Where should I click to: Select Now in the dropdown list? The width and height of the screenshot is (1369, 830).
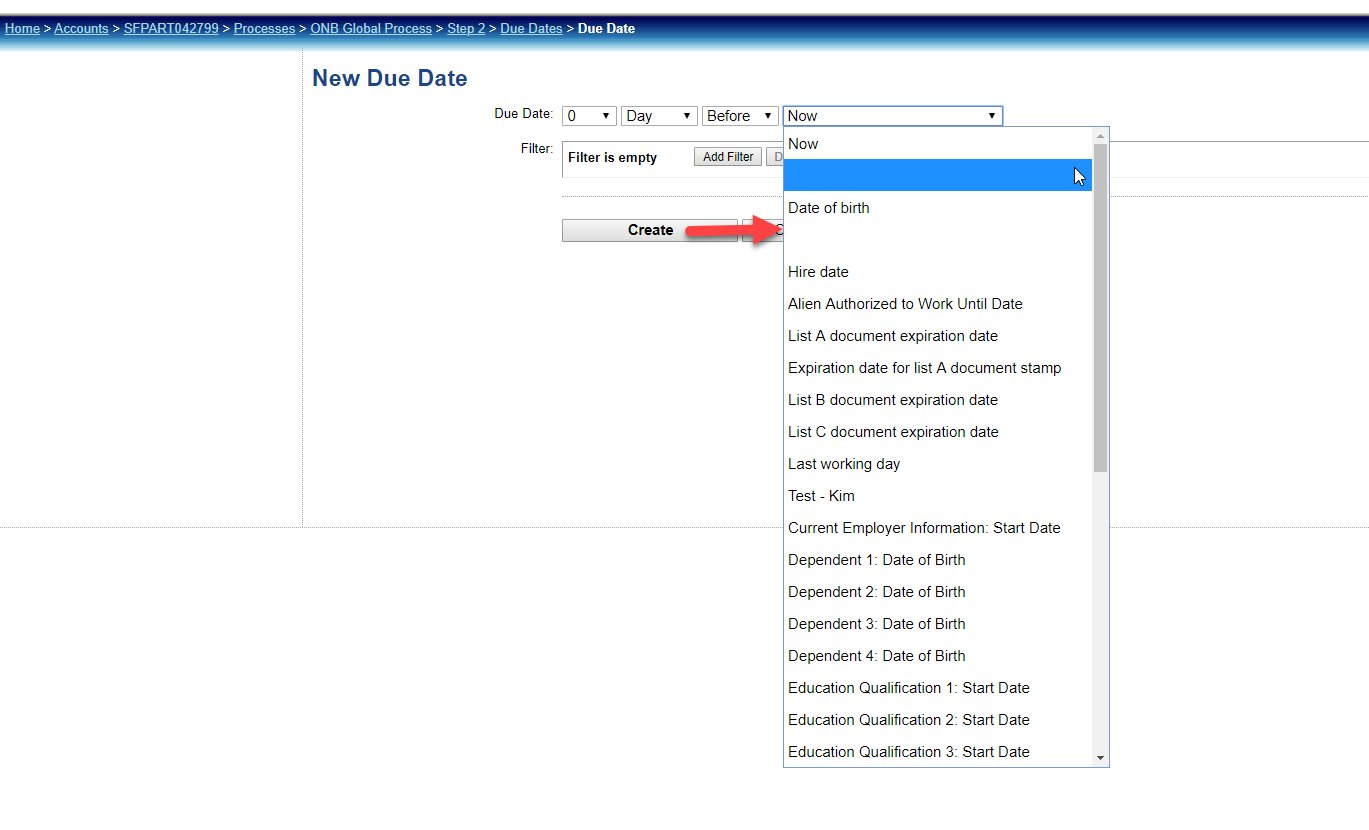pyautogui.click(x=938, y=144)
